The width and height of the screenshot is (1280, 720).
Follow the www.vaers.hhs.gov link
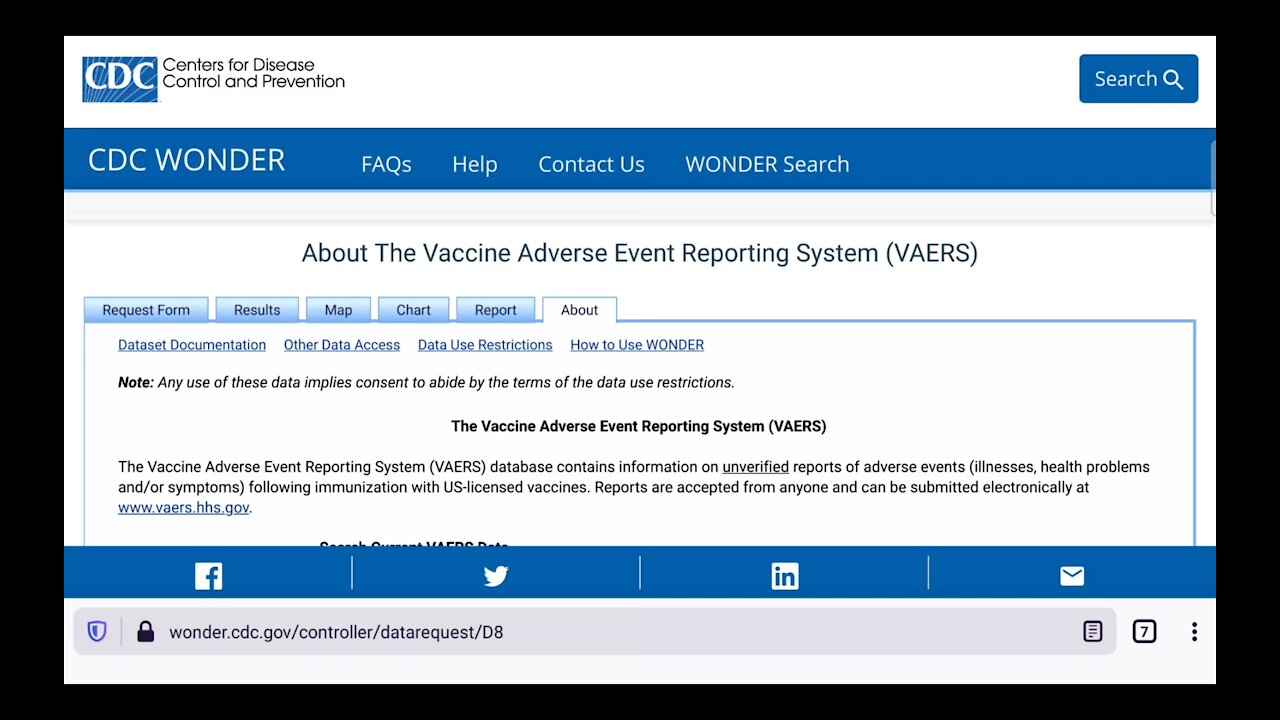tap(183, 508)
